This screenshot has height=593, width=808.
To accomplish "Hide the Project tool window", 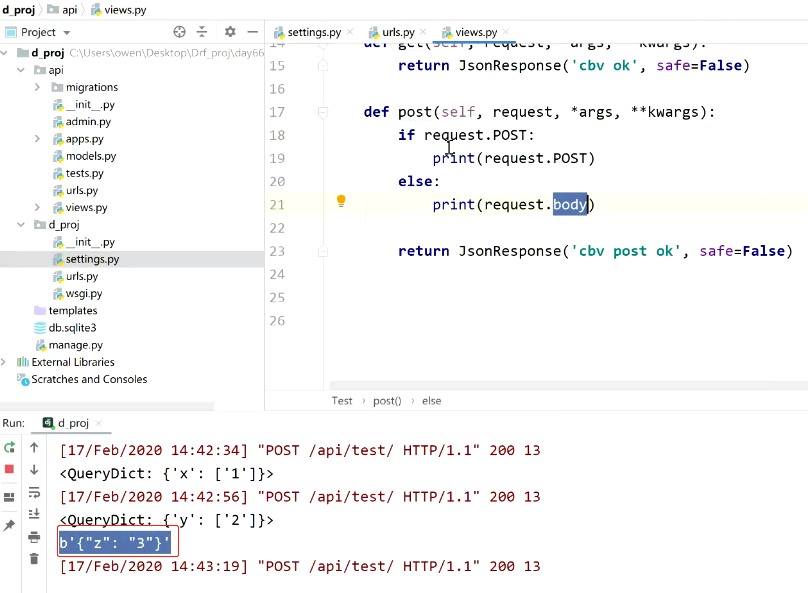I will click(x=251, y=32).
